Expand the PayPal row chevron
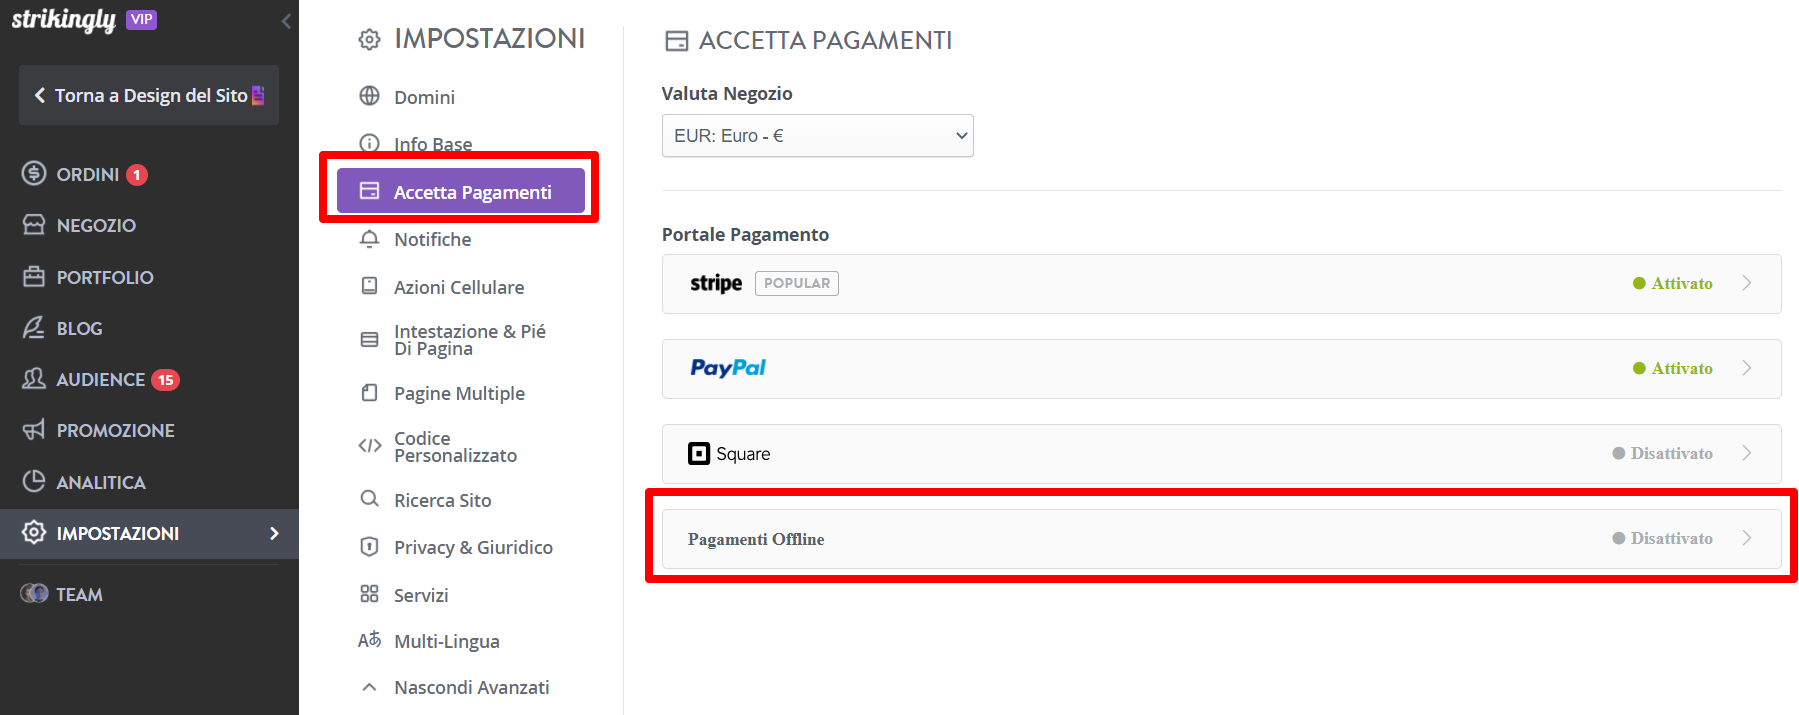Image resolution: width=1799 pixels, height=715 pixels. [1747, 368]
